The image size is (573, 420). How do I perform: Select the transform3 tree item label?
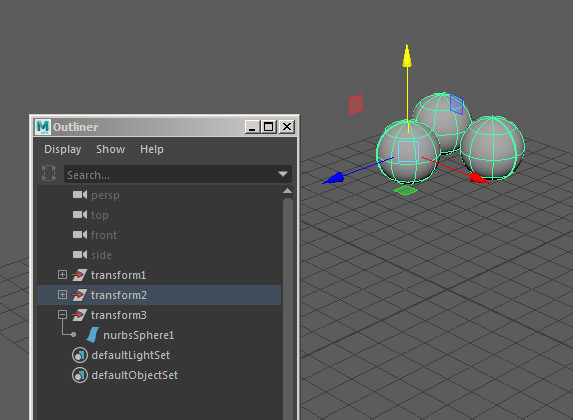click(x=118, y=315)
